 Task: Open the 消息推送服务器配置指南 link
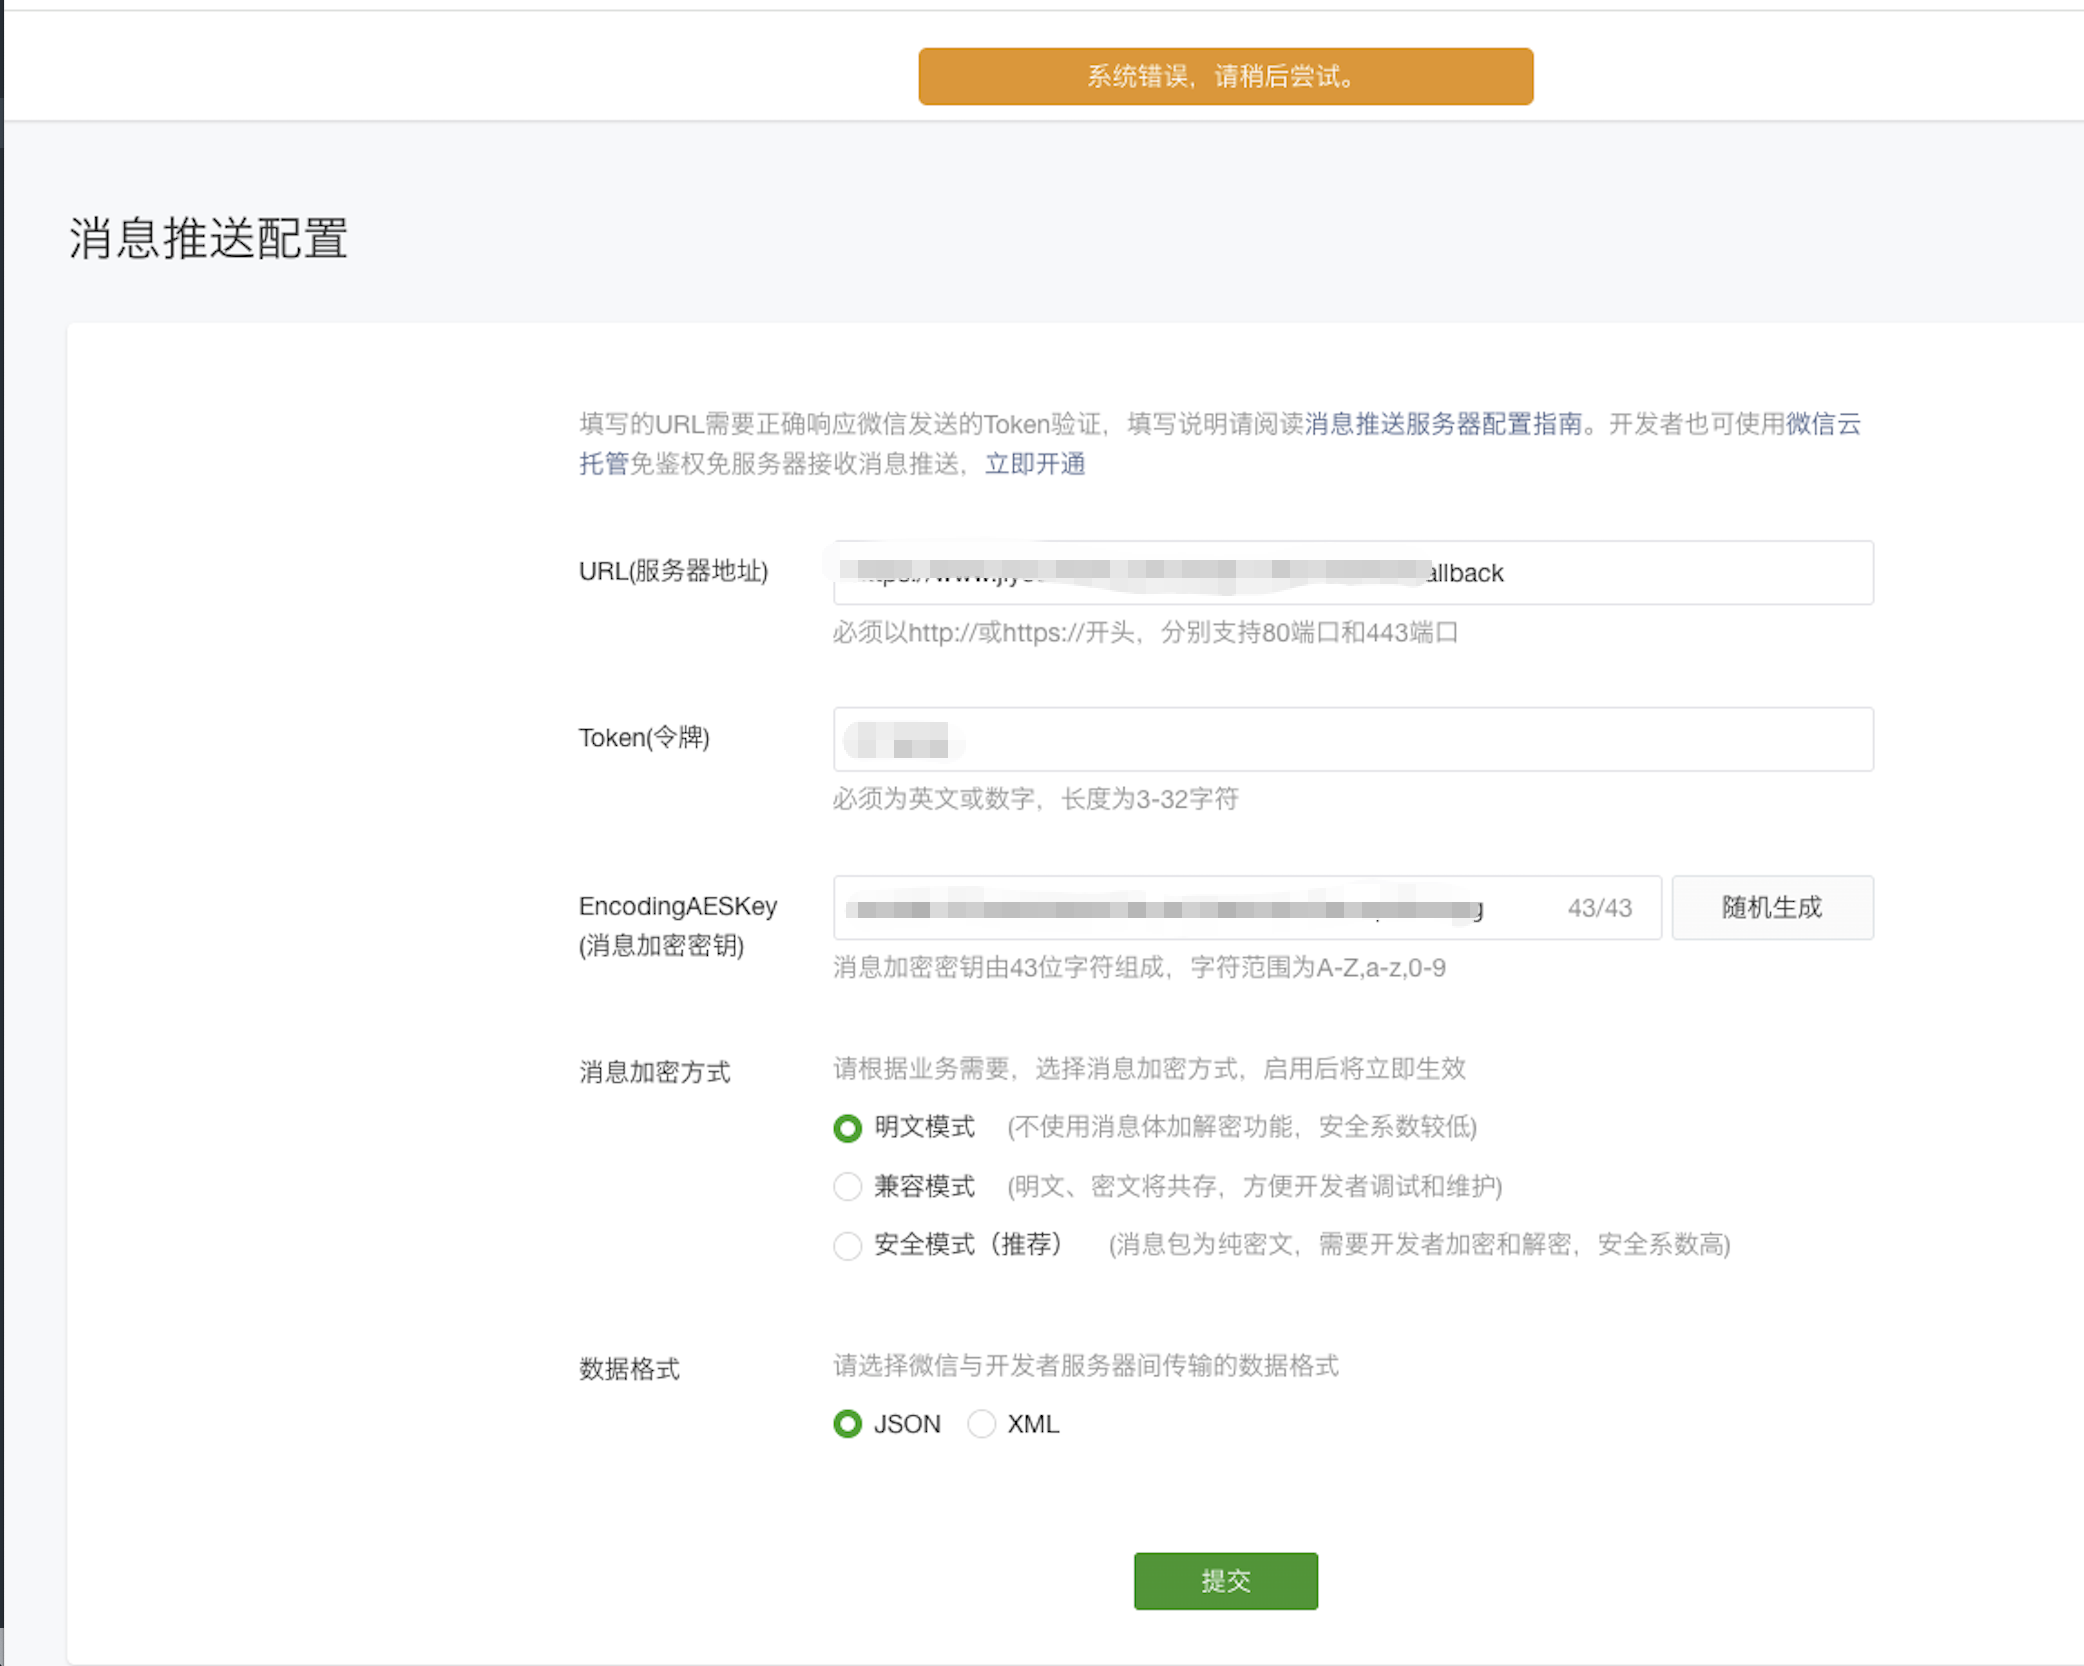pyautogui.click(x=1443, y=424)
